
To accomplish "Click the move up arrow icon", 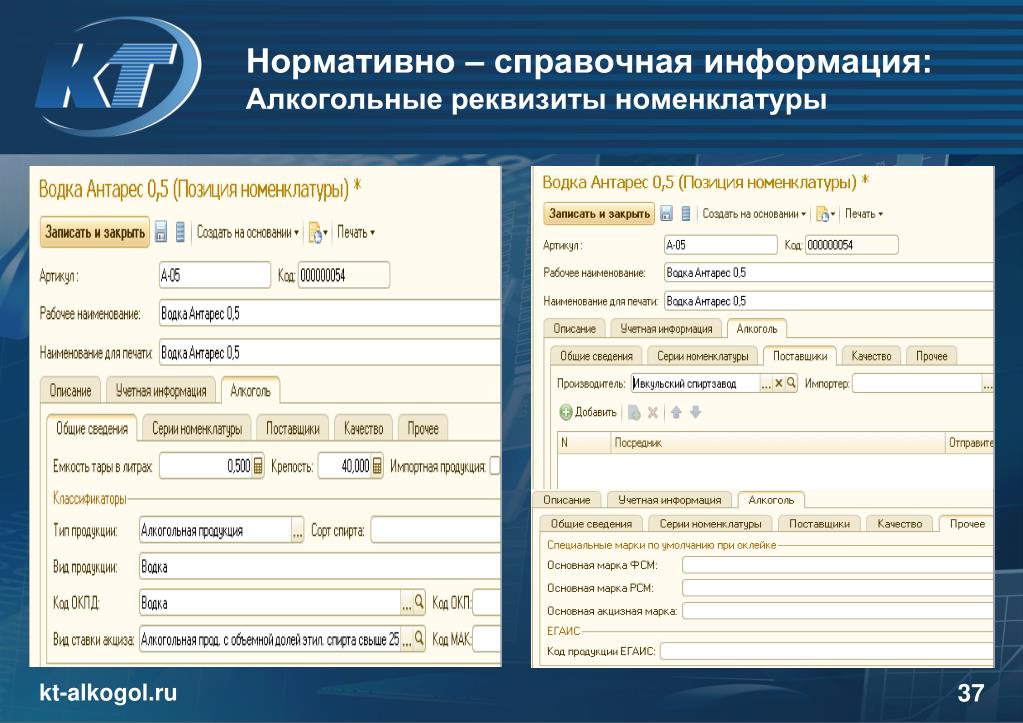I will [x=676, y=412].
